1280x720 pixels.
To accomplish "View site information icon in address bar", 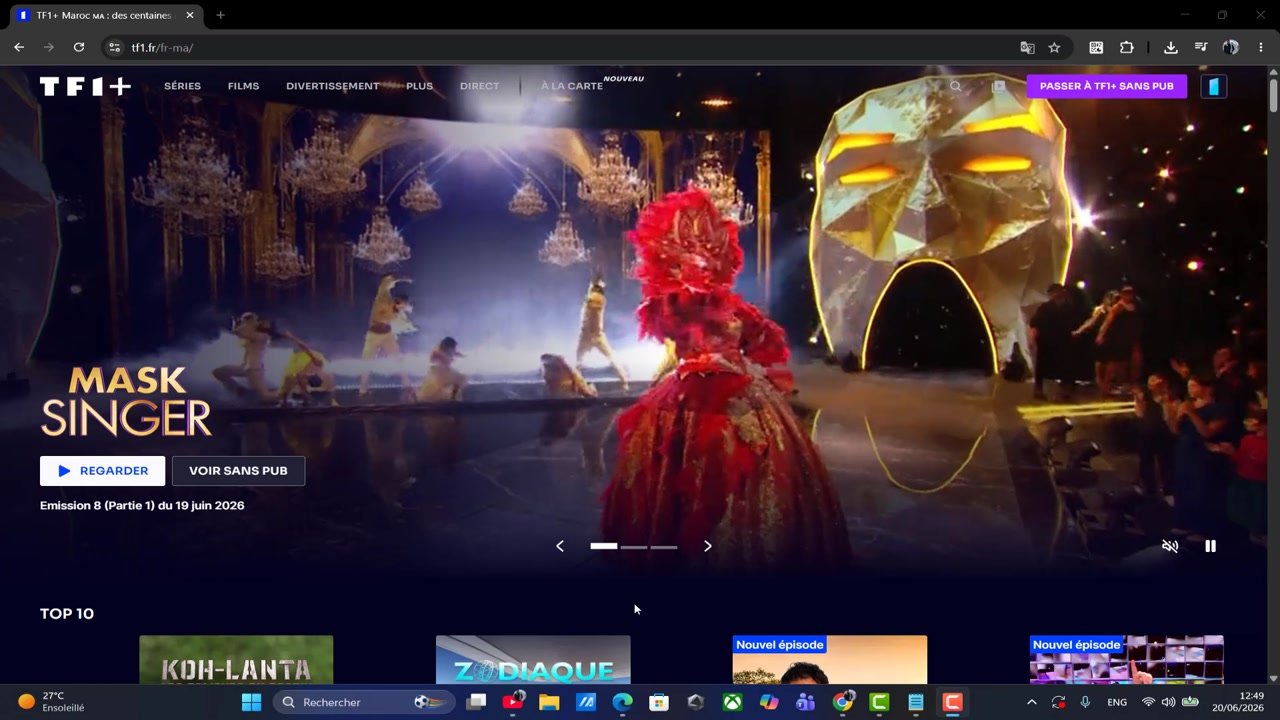I will [x=115, y=47].
